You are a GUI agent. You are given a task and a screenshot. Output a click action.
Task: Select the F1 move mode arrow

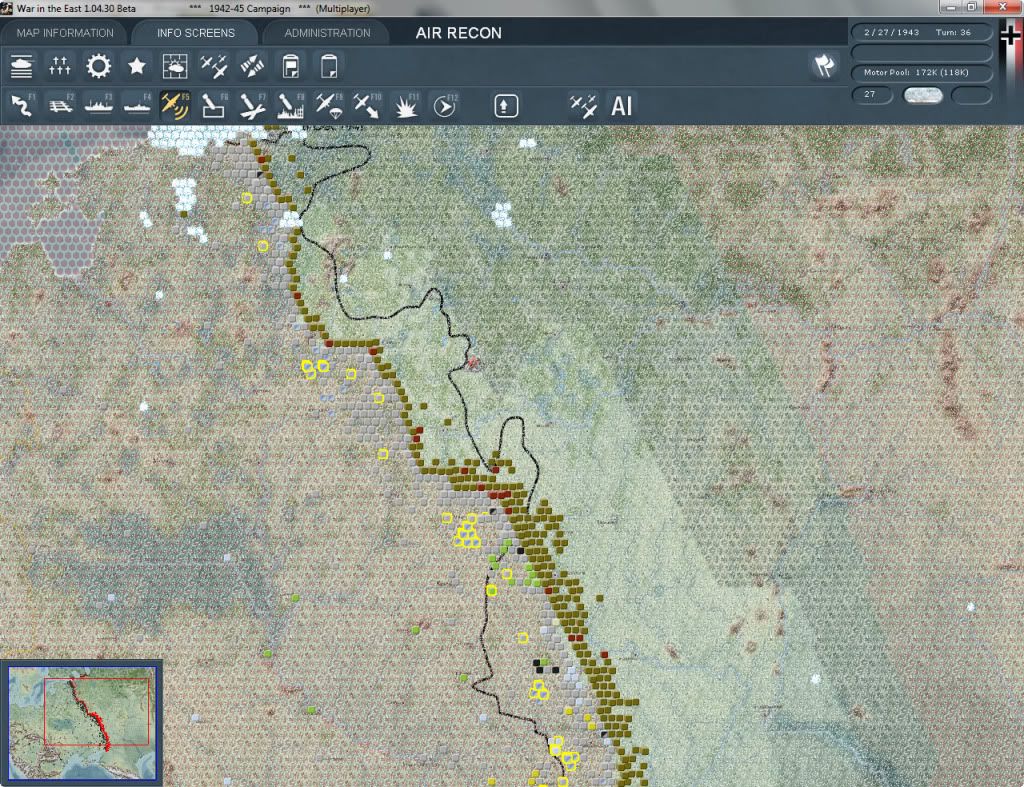pos(22,105)
